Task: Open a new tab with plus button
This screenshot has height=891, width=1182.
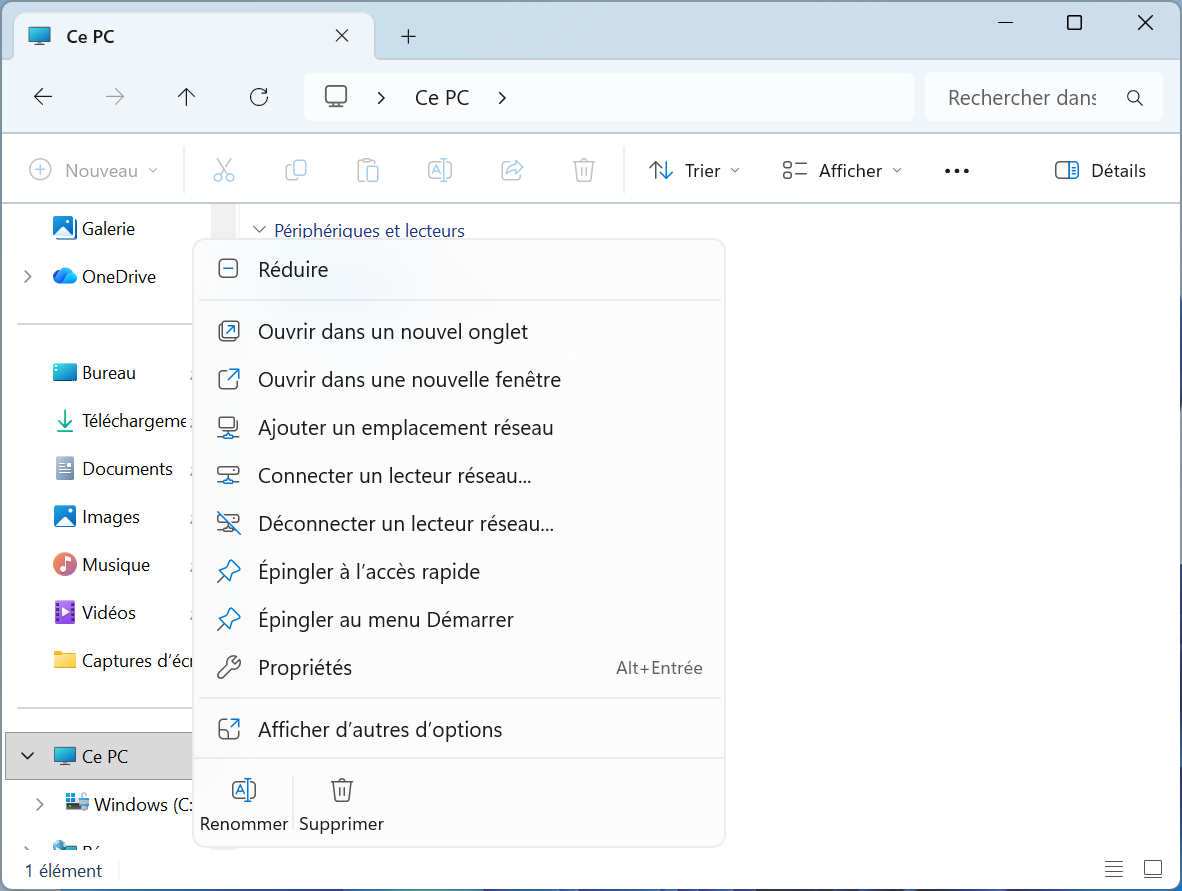Action: (408, 37)
